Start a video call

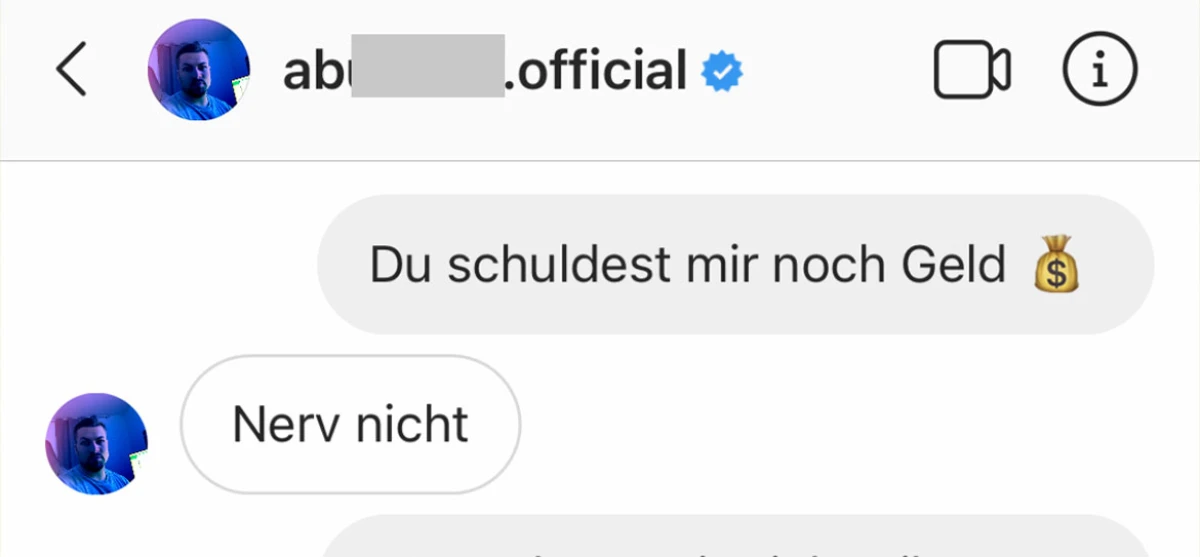tap(971, 72)
